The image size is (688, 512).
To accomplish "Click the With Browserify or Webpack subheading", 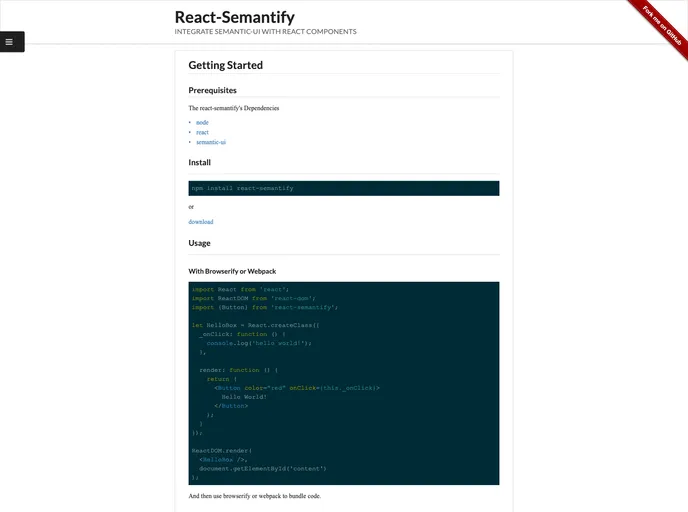I will [232, 272].
